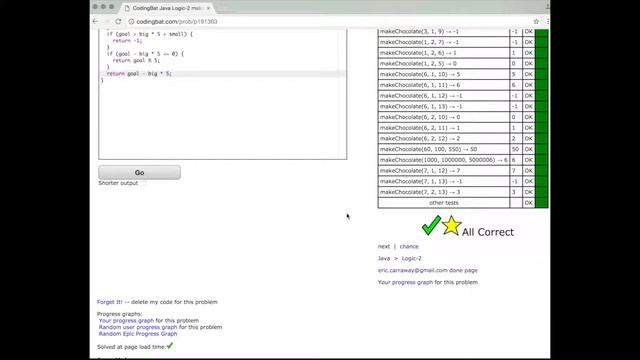
Task: Select the CodingBat Java Logic-2 tab
Action: (167, 8)
